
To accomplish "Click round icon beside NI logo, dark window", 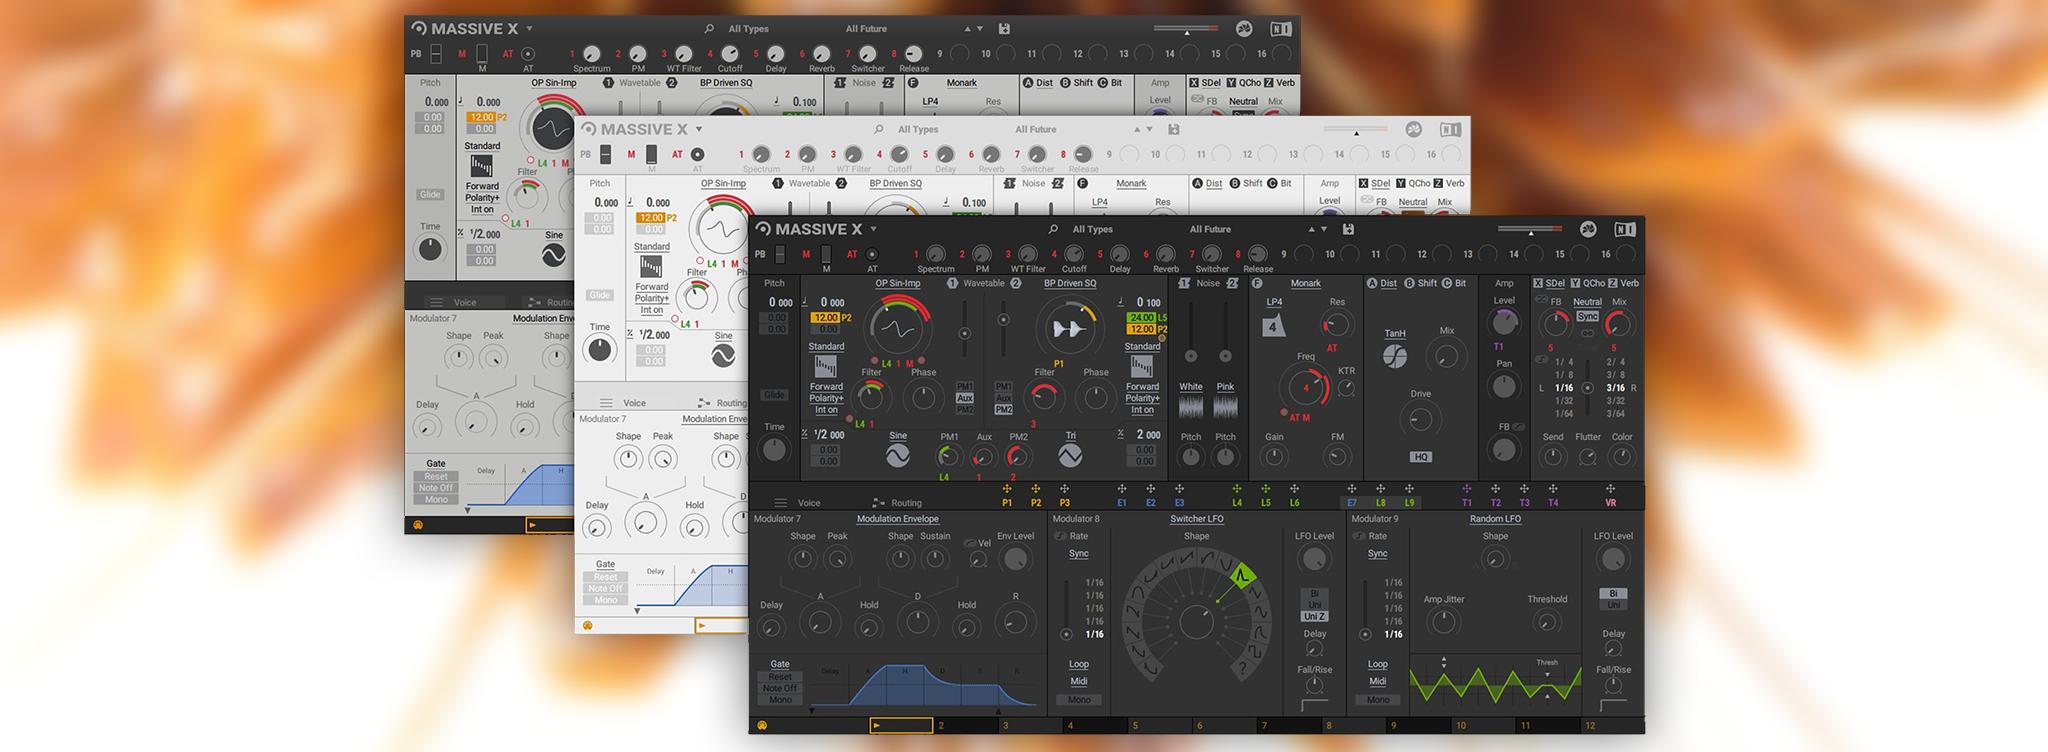I will [x=1588, y=229].
